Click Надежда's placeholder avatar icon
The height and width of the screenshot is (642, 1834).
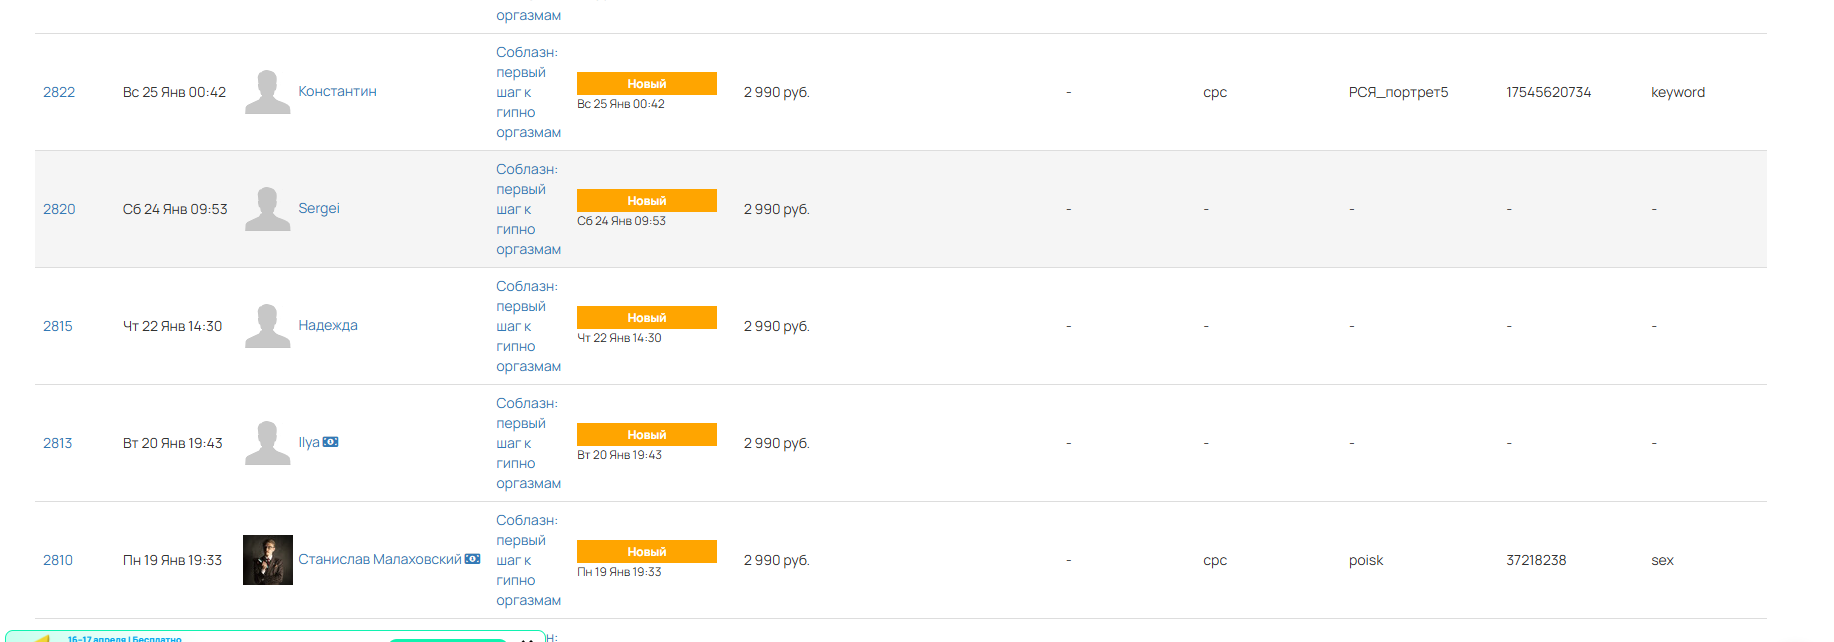(267, 326)
